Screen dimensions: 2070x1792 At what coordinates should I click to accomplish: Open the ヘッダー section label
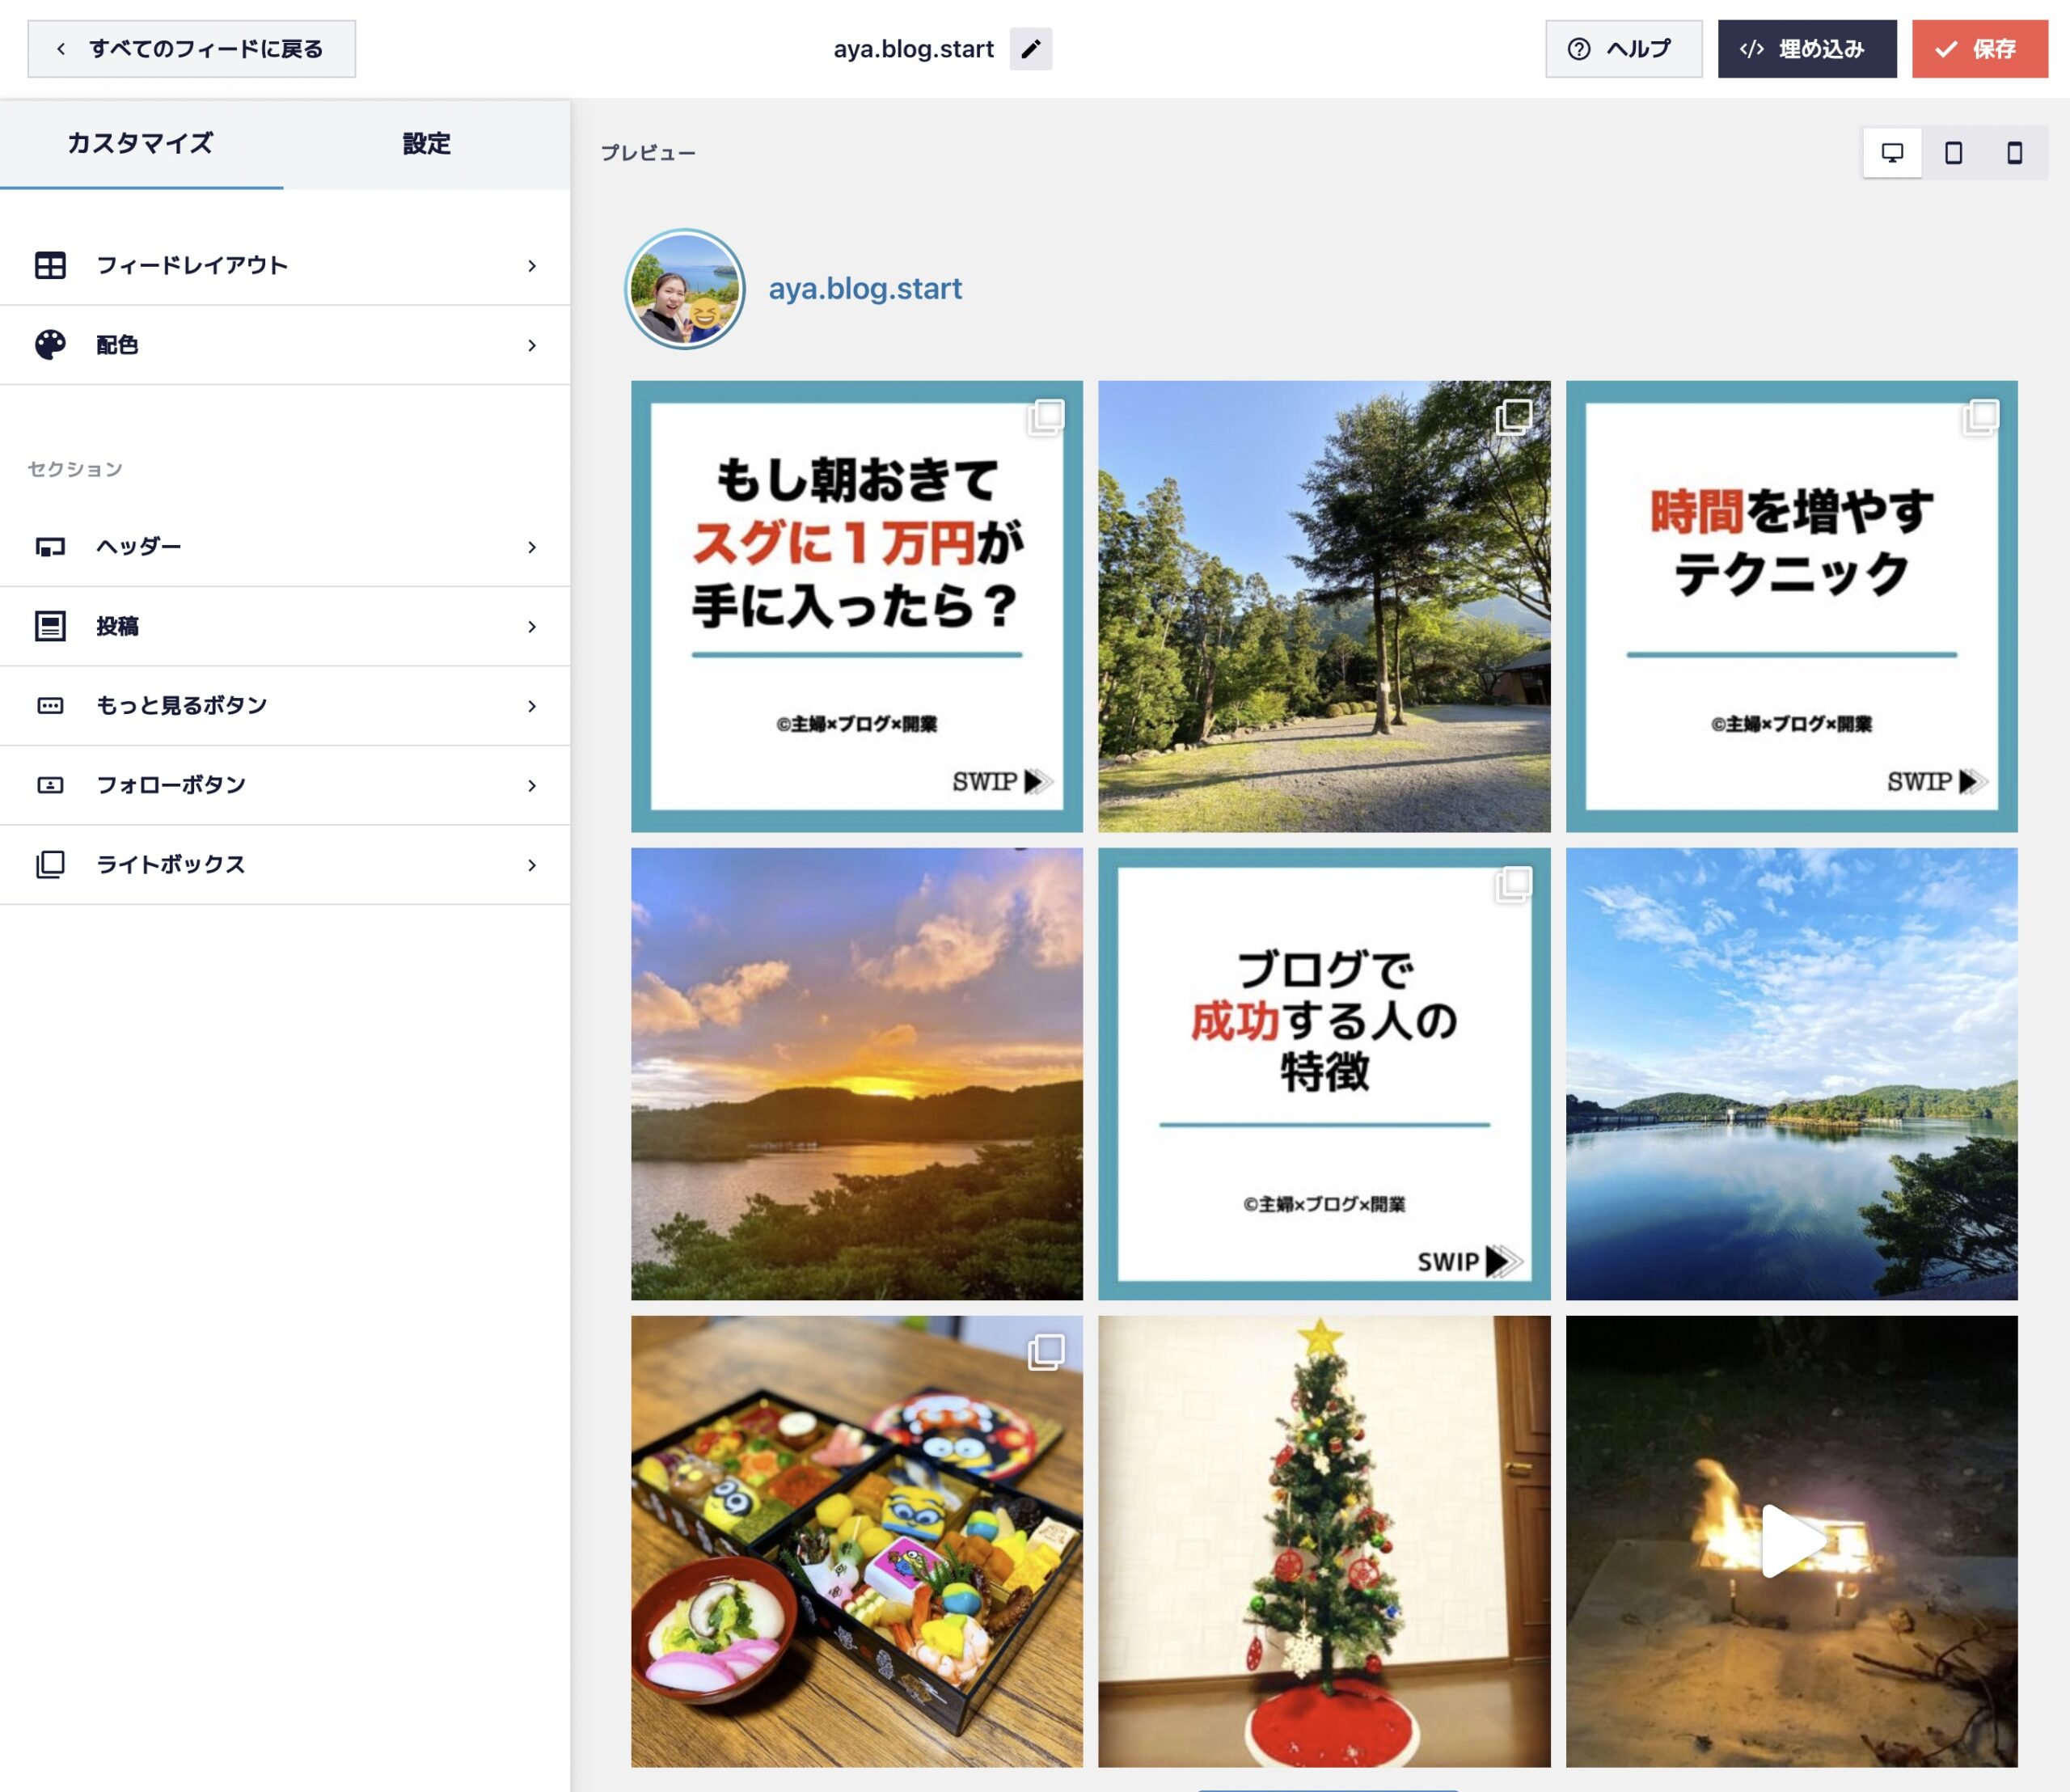point(139,547)
